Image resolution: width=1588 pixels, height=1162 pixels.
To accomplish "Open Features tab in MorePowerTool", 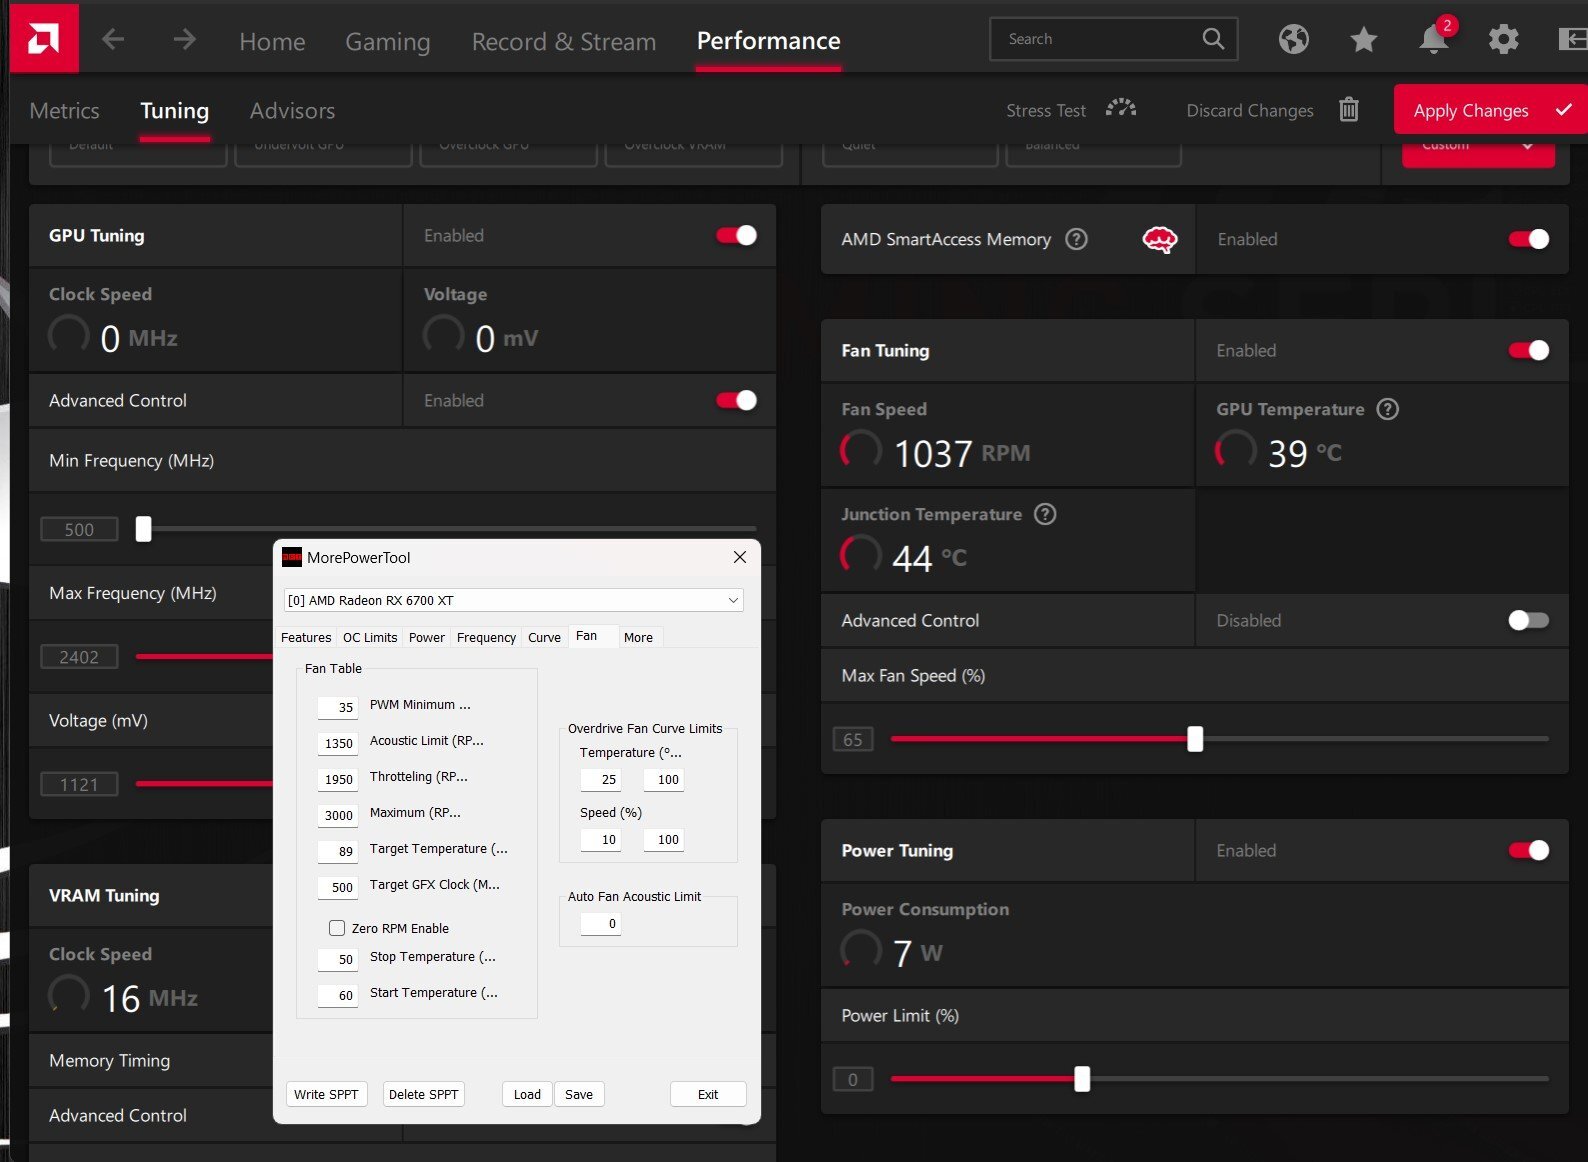I will [306, 637].
